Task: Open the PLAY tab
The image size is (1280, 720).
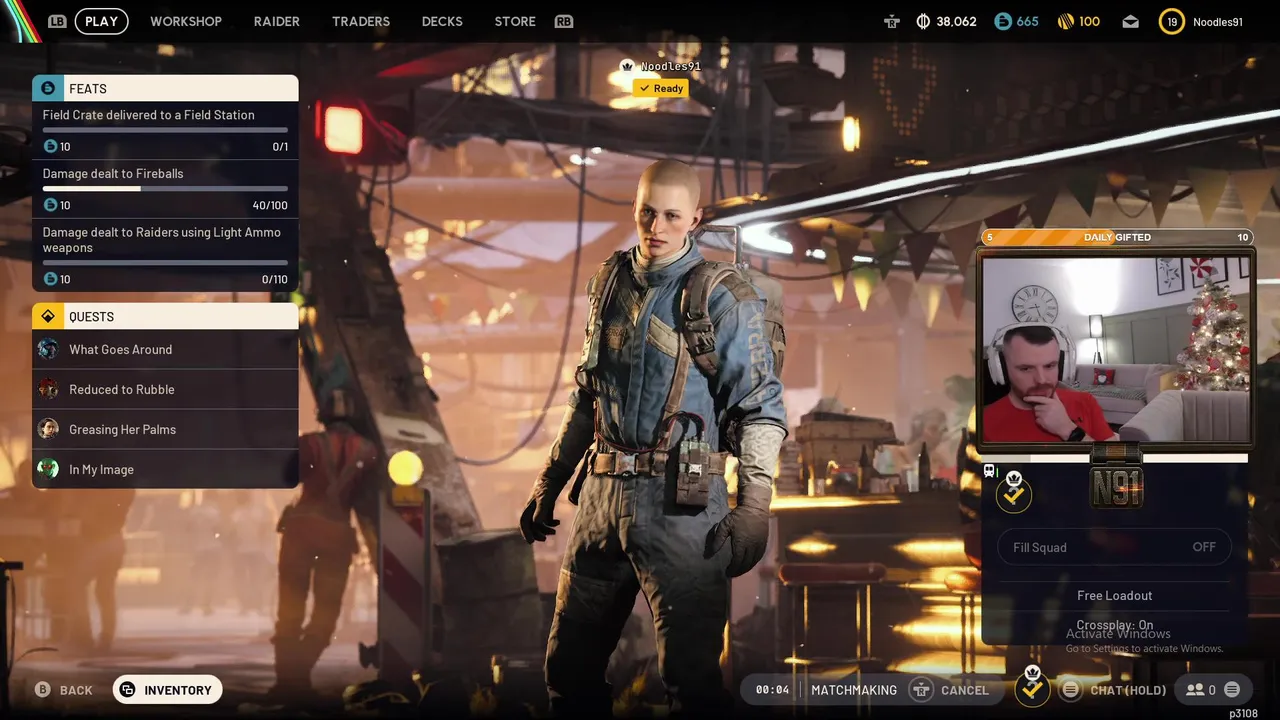Action: [101, 21]
